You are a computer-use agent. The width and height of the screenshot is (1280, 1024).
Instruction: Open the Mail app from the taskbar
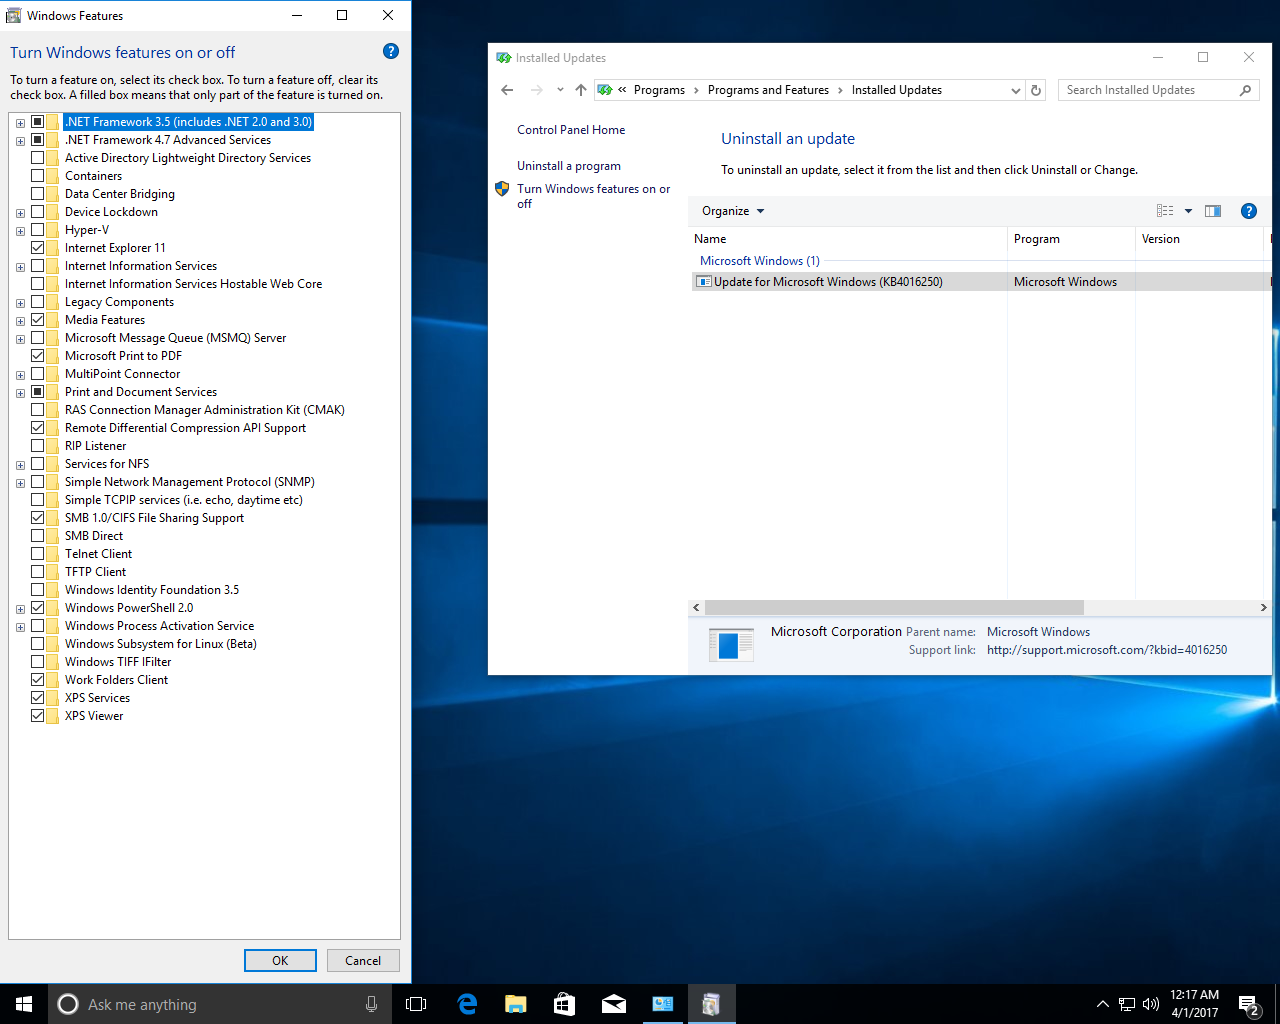coord(614,1004)
